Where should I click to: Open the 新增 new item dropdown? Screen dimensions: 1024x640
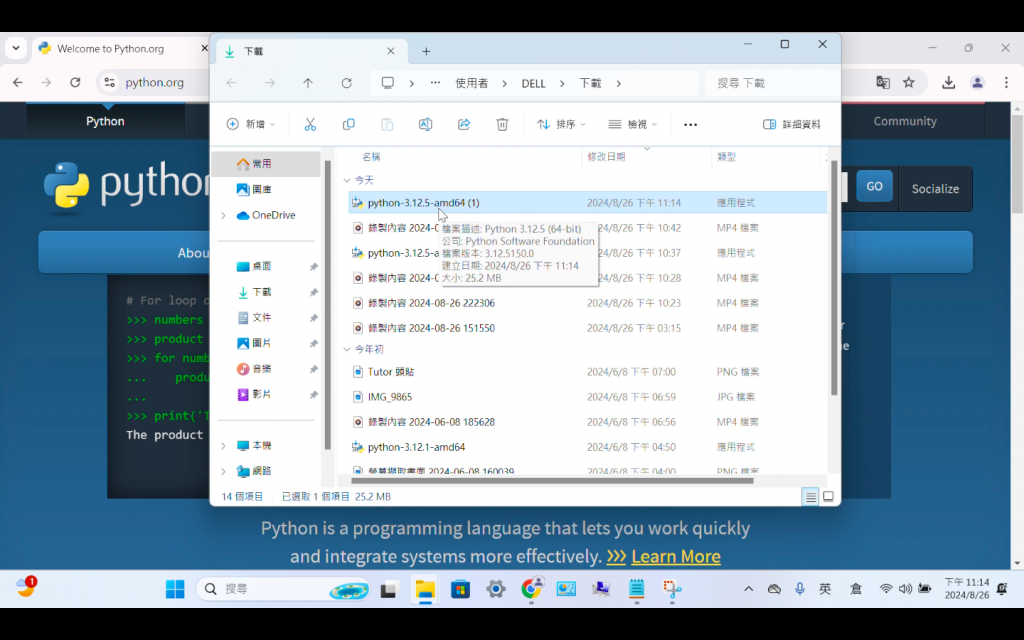pyautogui.click(x=251, y=124)
